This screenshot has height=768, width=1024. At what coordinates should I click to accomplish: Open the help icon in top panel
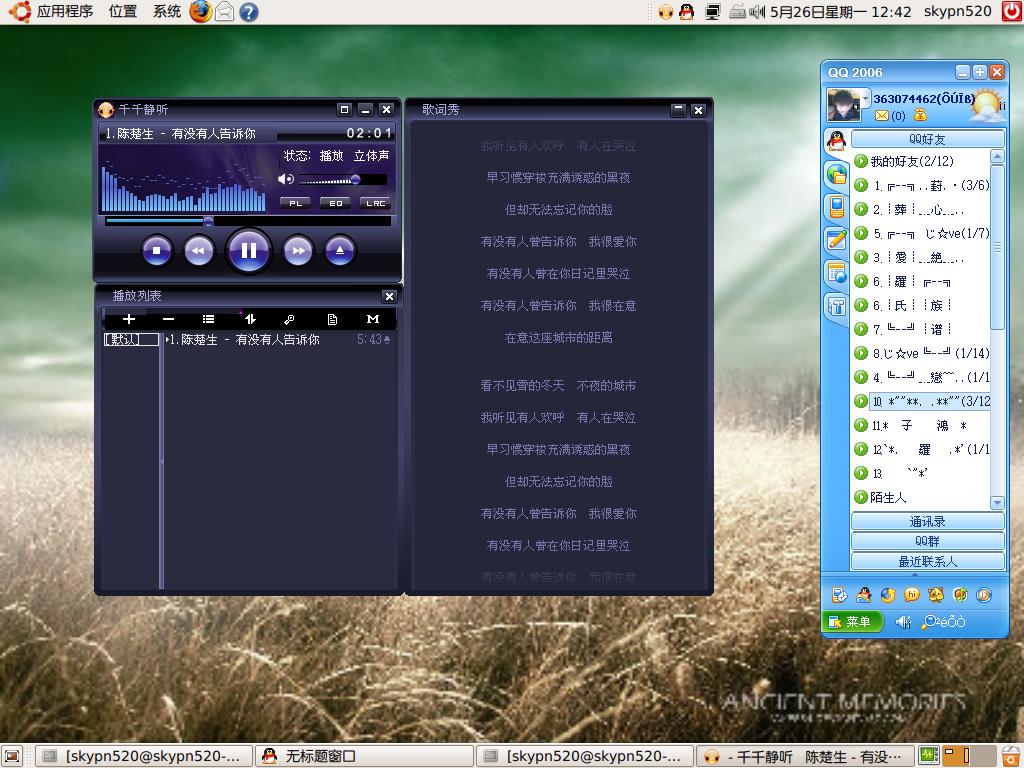pyautogui.click(x=249, y=12)
